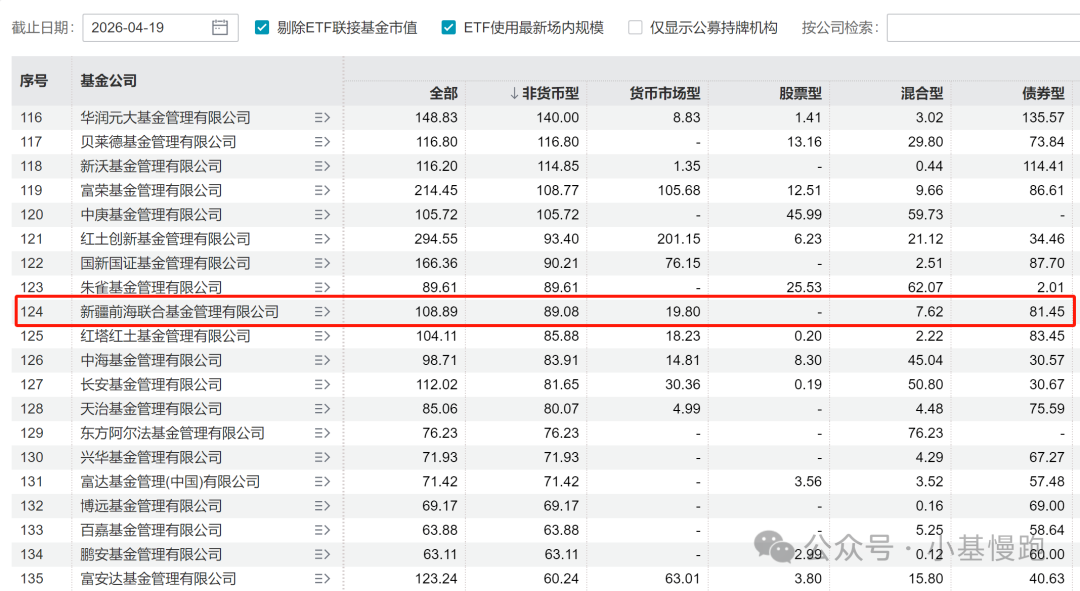Select company name 东方阿尔法基金管理有限公司
1080x591 pixels.
(x=172, y=433)
